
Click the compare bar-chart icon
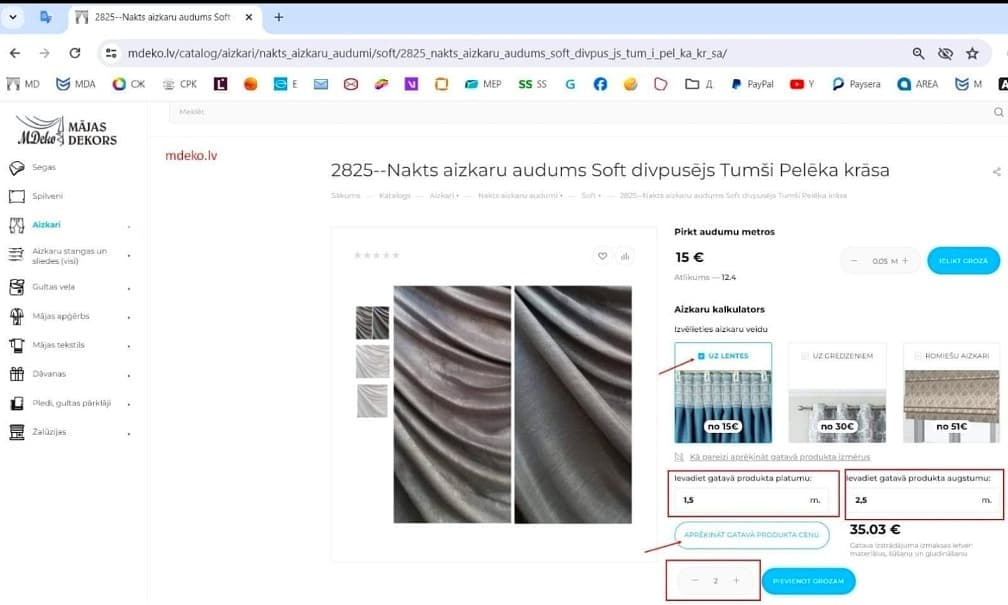[x=625, y=256]
